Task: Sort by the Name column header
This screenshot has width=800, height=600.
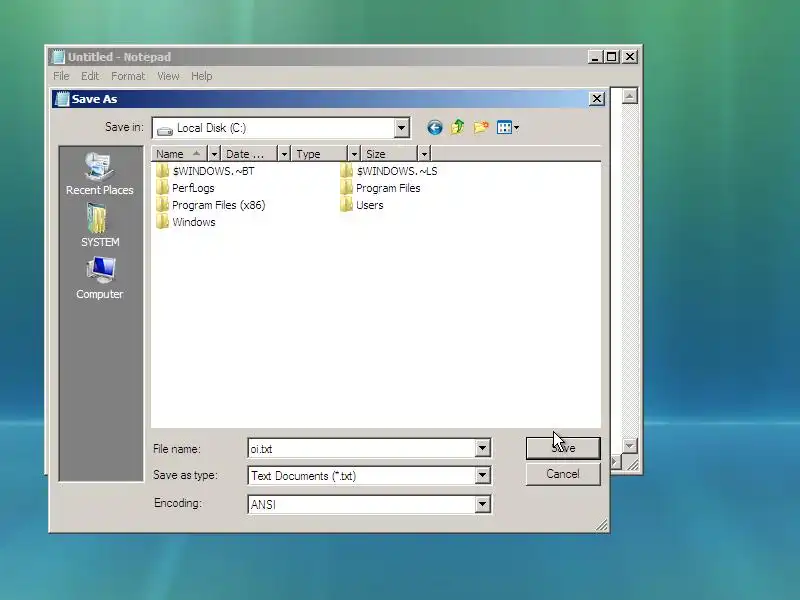Action: tap(180, 154)
